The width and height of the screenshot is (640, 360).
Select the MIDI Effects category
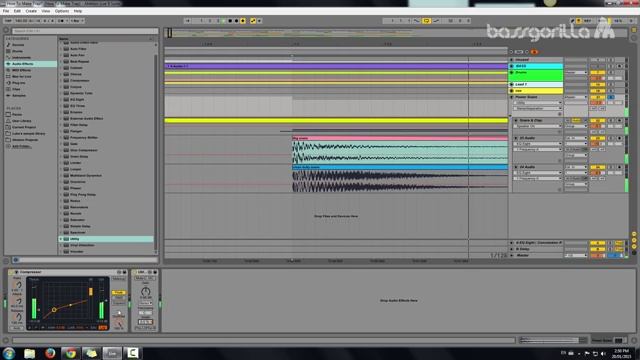[x=22, y=70]
